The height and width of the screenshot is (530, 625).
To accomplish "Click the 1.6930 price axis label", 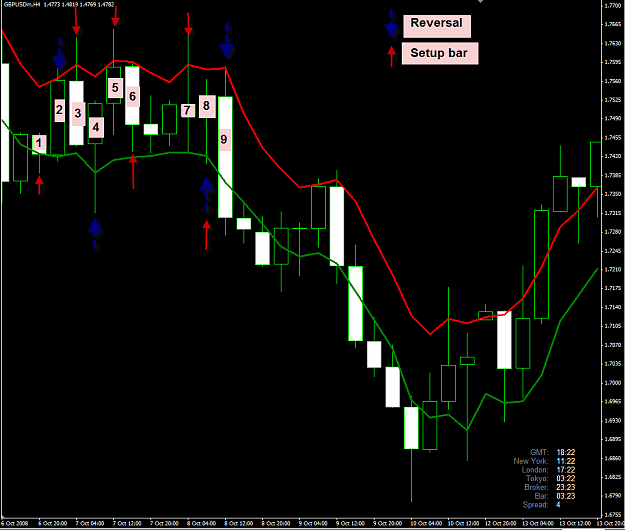I will (613, 420).
